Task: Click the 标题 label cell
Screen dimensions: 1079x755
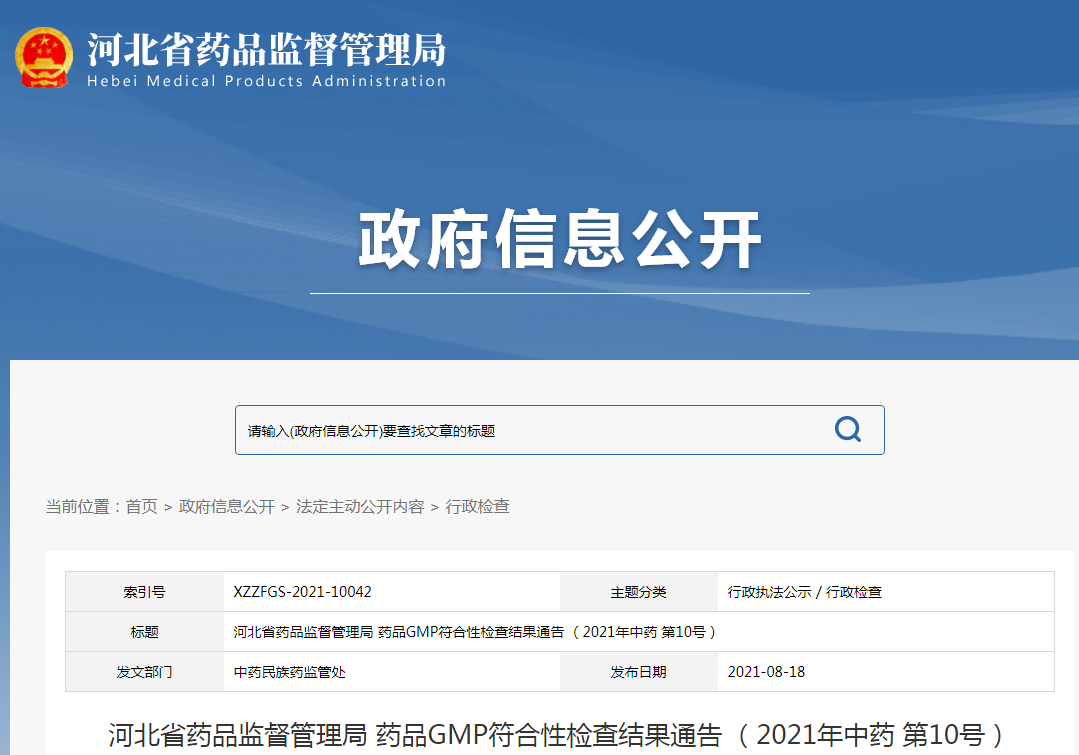Action: [x=145, y=632]
